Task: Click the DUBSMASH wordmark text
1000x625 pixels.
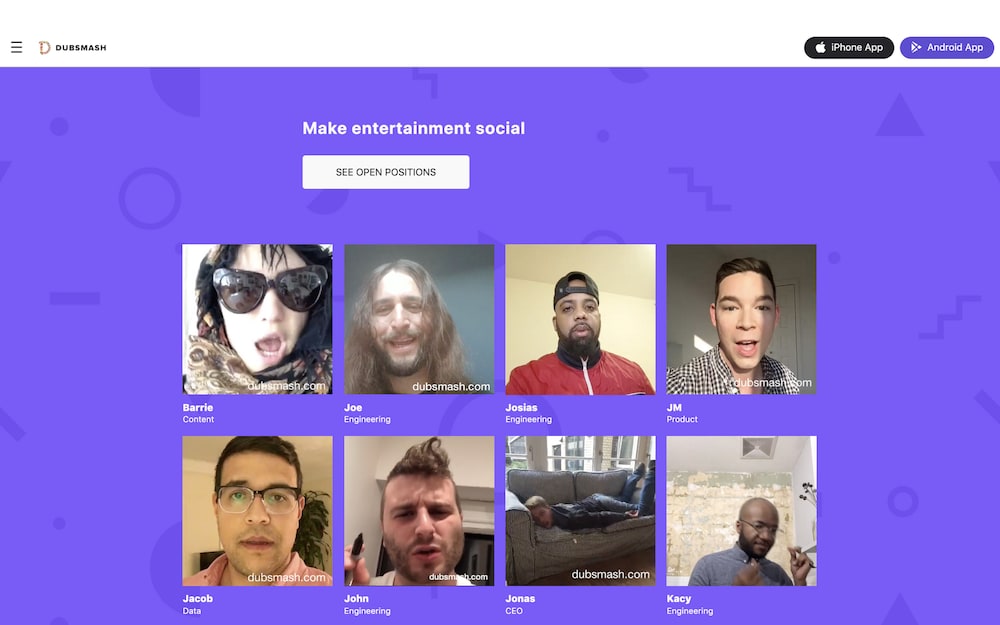Action: click(81, 48)
